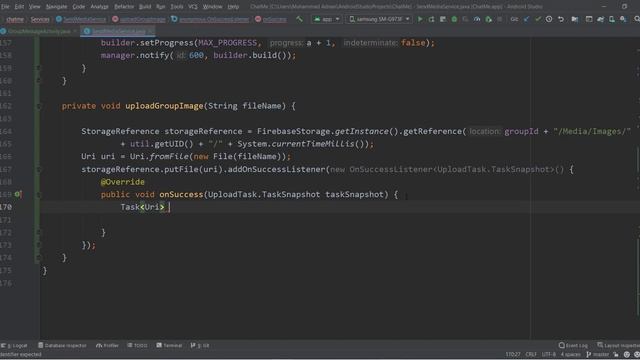Open the Logcat tool window
The width and height of the screenshot is (640, 360).
[x=14, y=345]
